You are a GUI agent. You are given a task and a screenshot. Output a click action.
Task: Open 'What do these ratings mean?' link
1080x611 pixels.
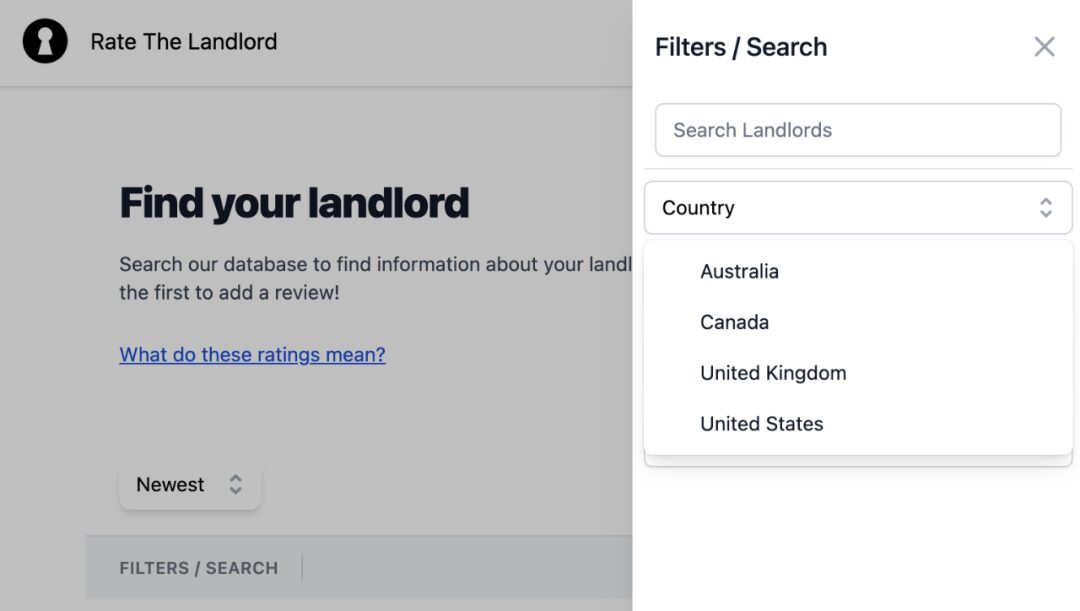(252, 355)
